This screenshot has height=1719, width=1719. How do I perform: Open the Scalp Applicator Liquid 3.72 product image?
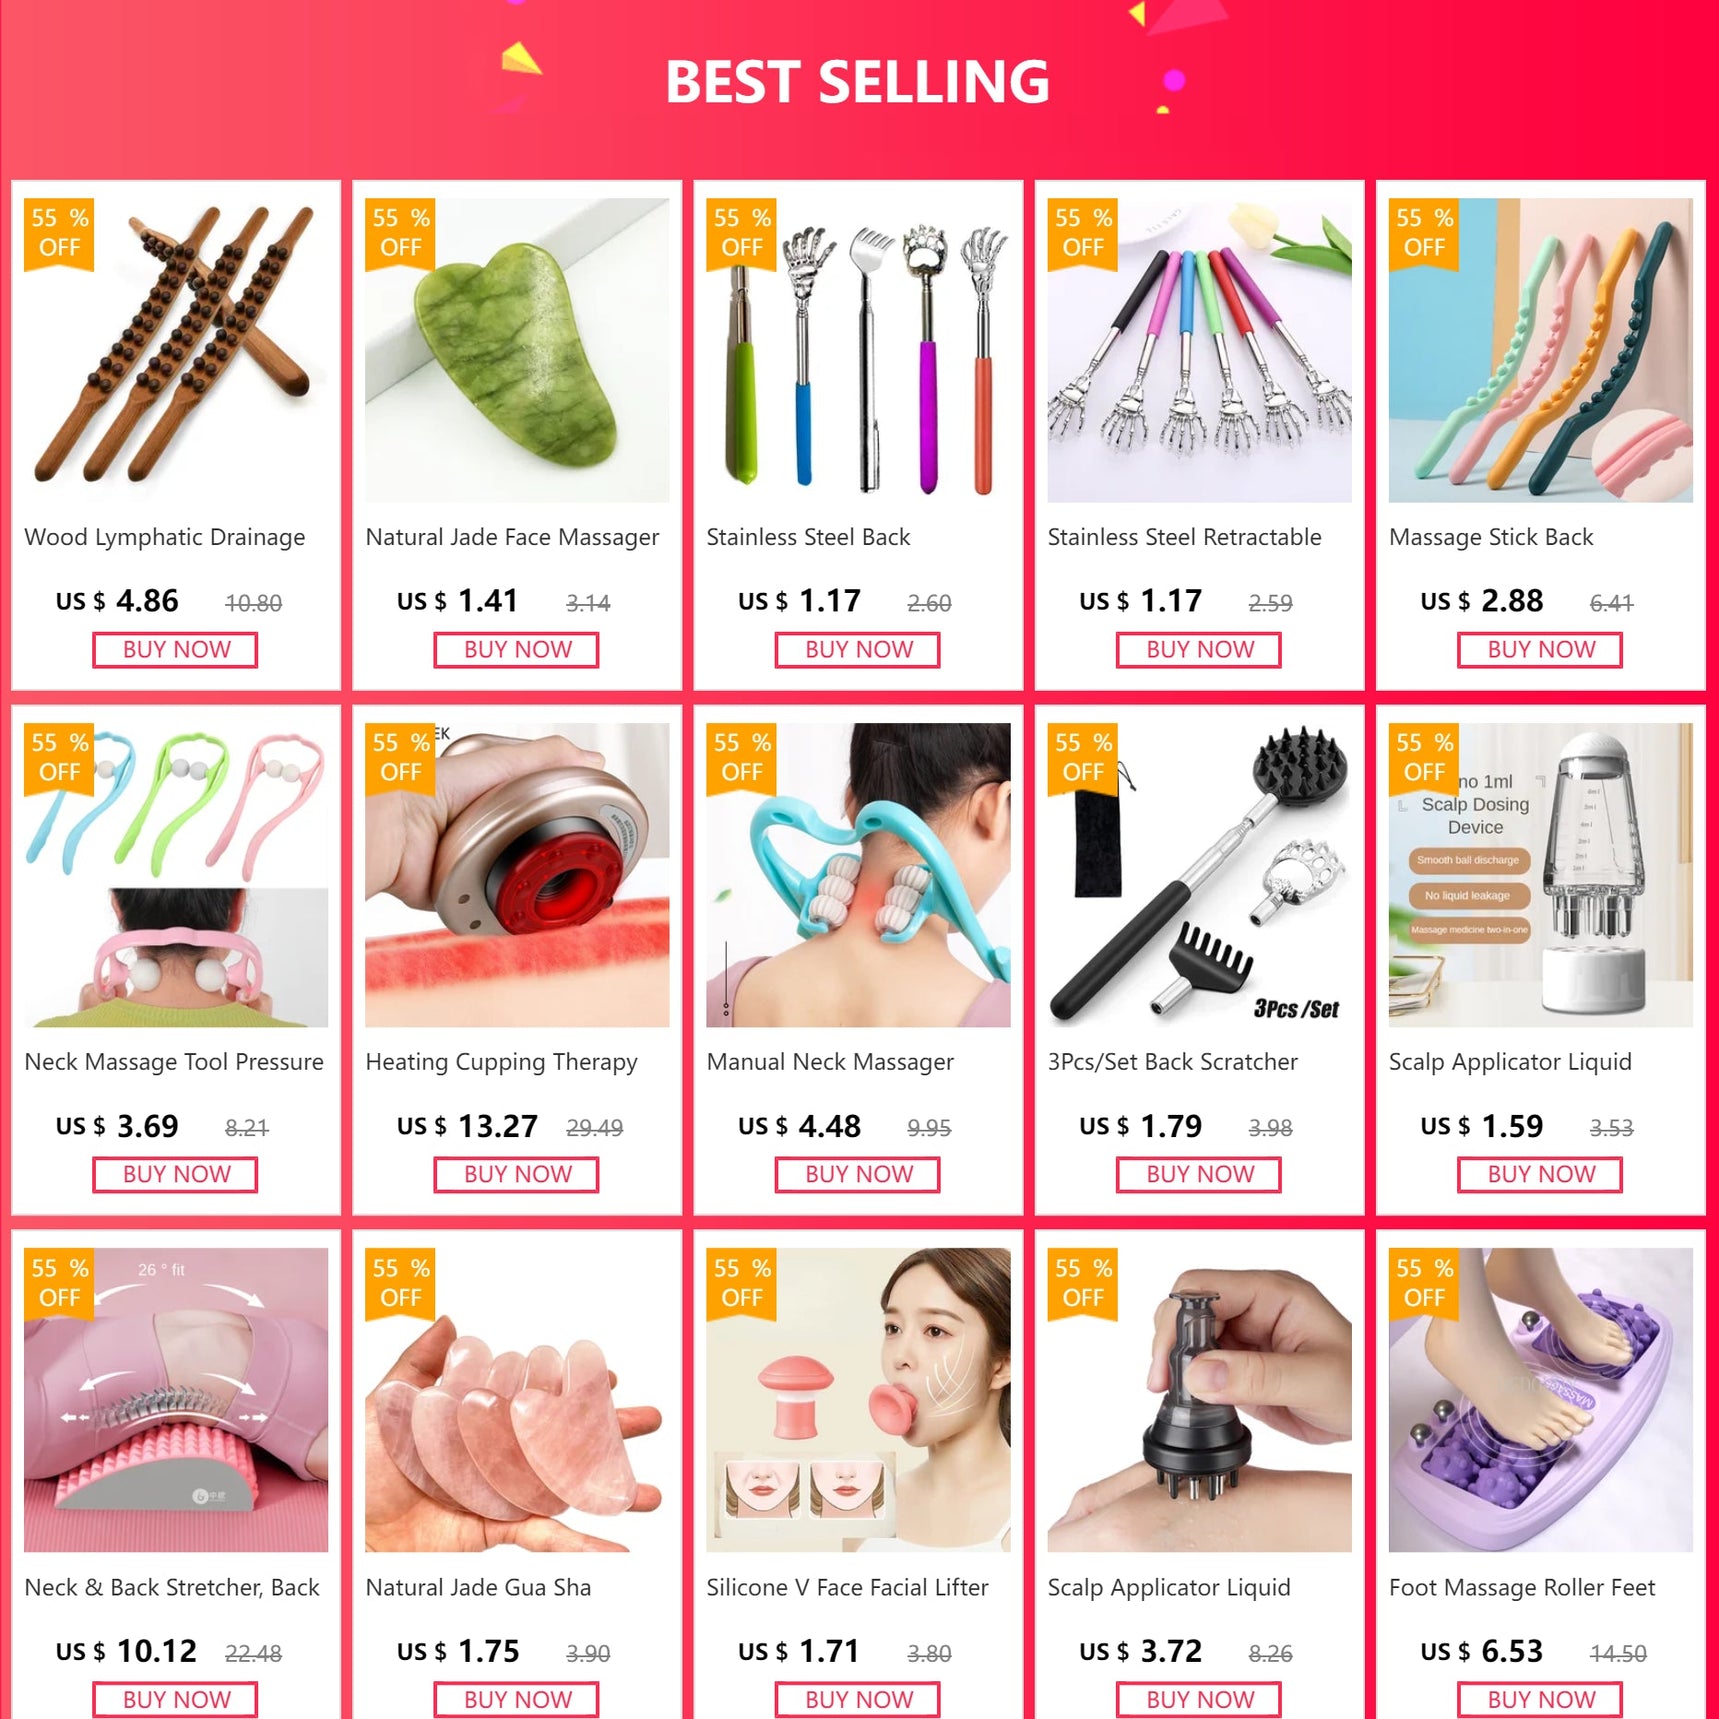[1199, 1400]
